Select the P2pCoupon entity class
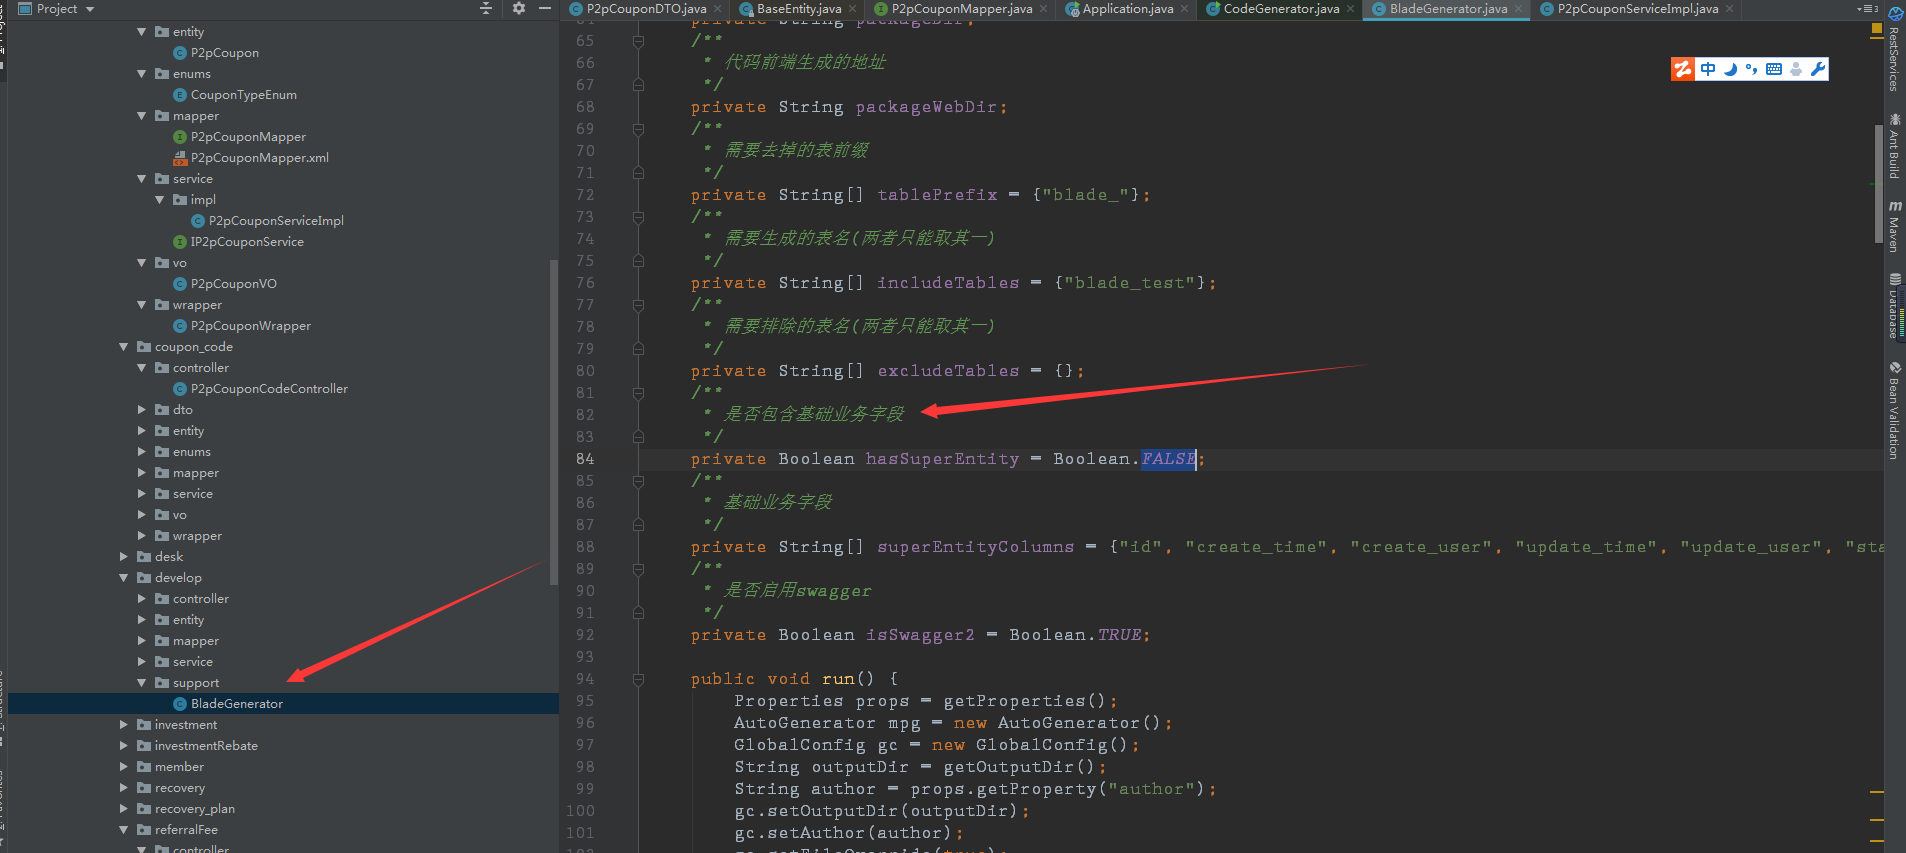The height and width of the screenshot is (853, 1906). pos(225,53)
